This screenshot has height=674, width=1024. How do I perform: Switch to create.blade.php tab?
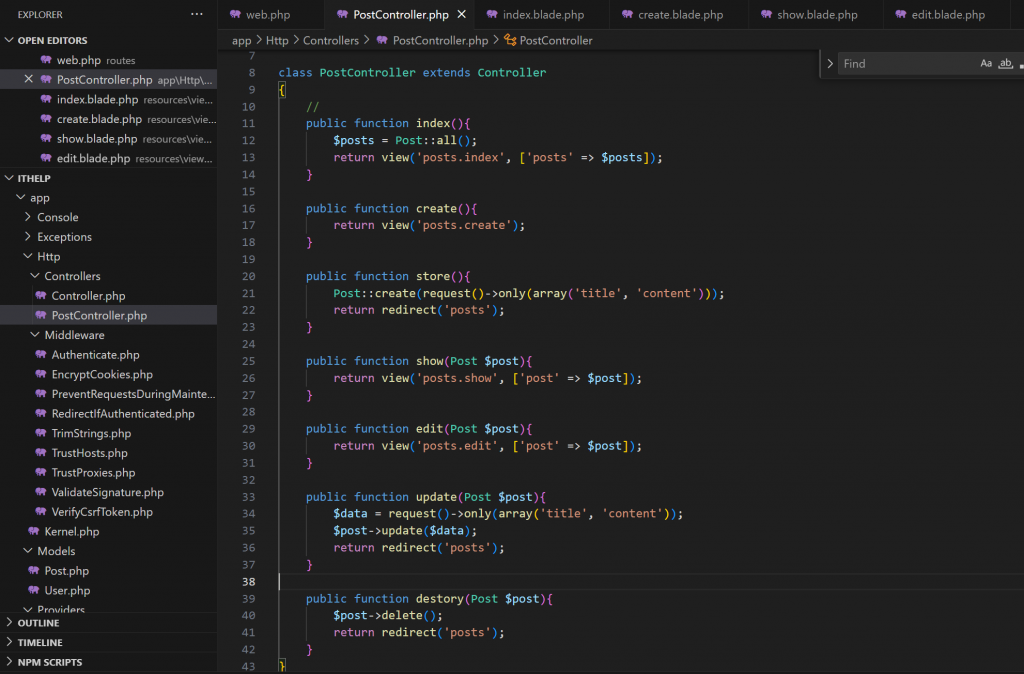pos(680,14)
